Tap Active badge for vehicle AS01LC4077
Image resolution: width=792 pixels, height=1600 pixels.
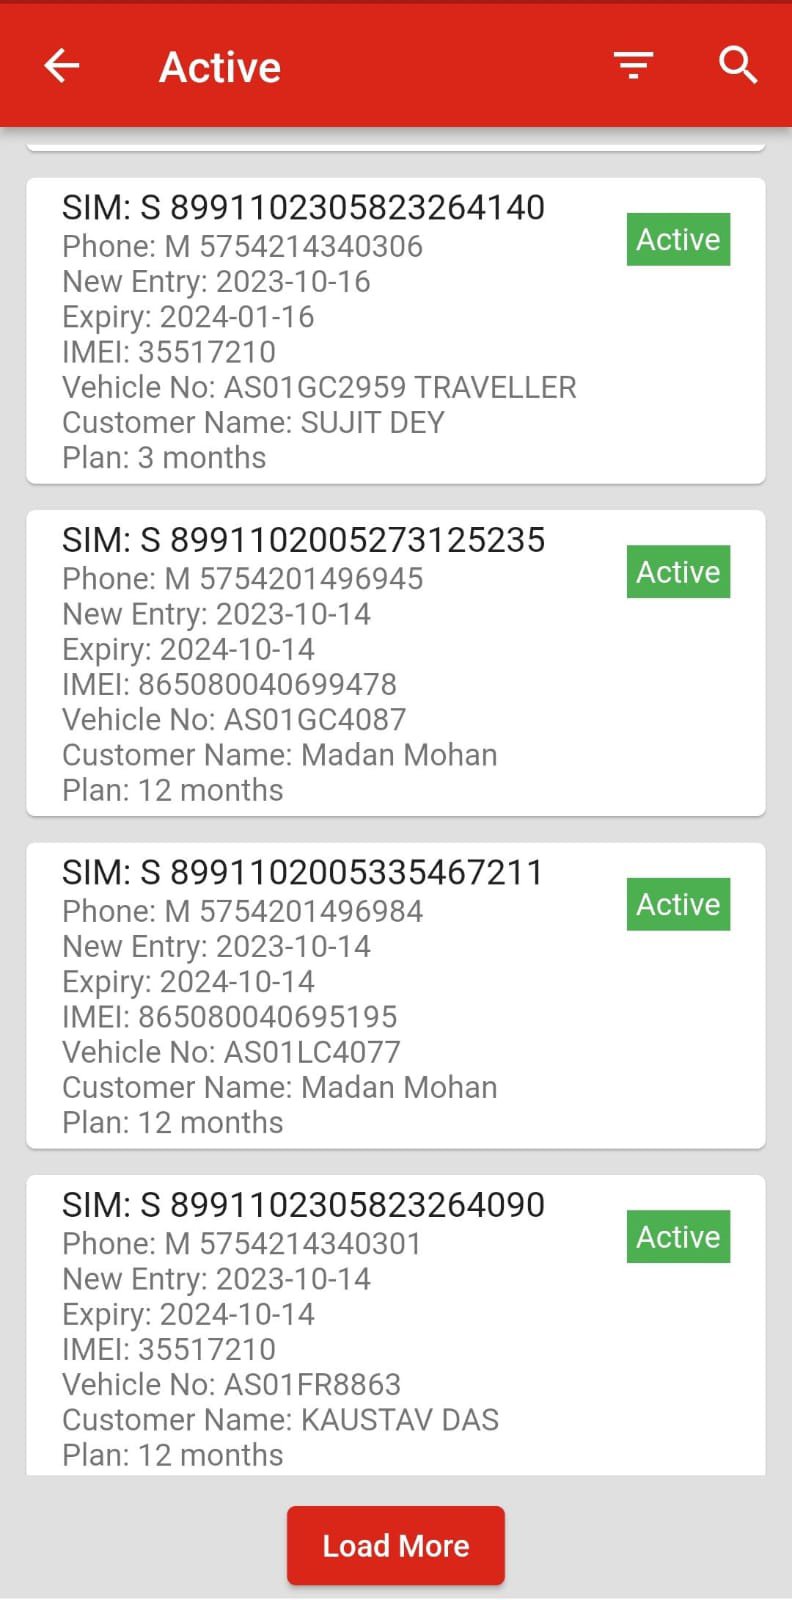pyautogui.click(x=678, y=904)
